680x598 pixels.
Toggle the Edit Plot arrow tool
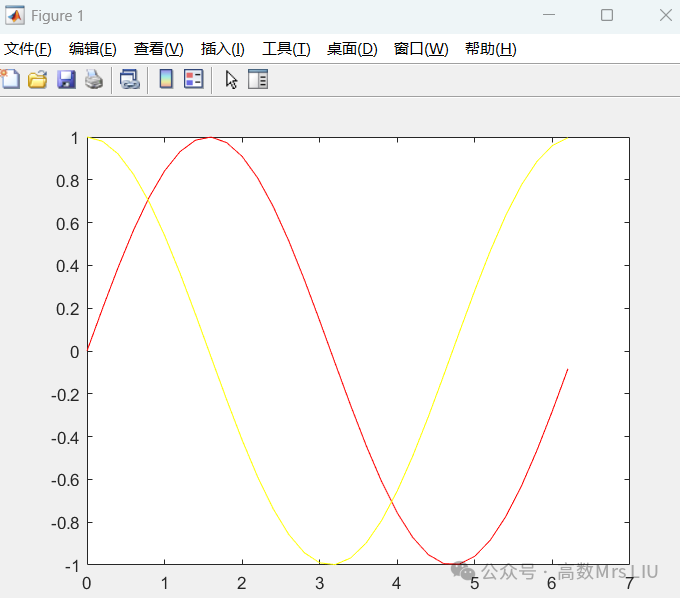[231, 80]
